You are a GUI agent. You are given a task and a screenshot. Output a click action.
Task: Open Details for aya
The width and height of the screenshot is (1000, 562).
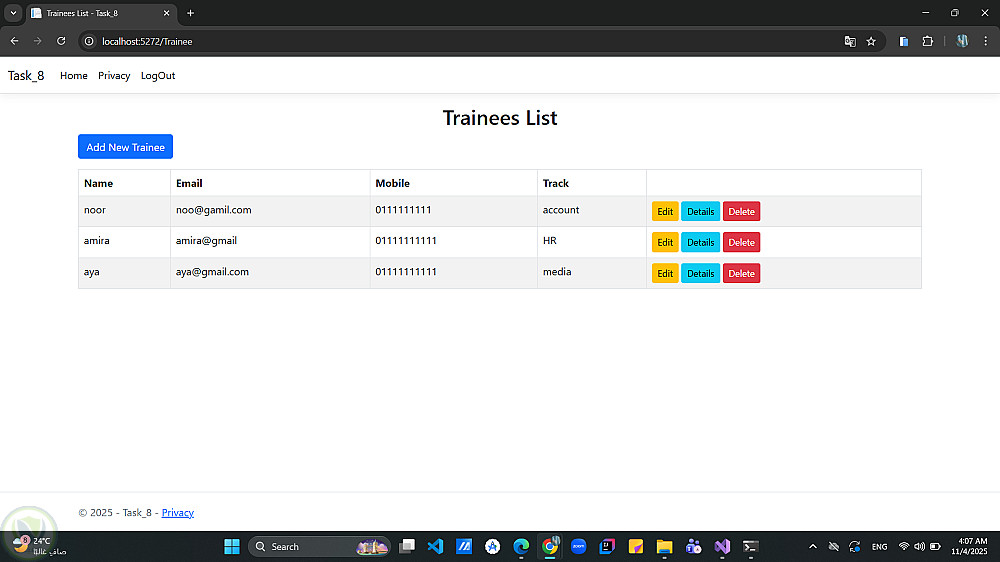(x=700, y=273)
